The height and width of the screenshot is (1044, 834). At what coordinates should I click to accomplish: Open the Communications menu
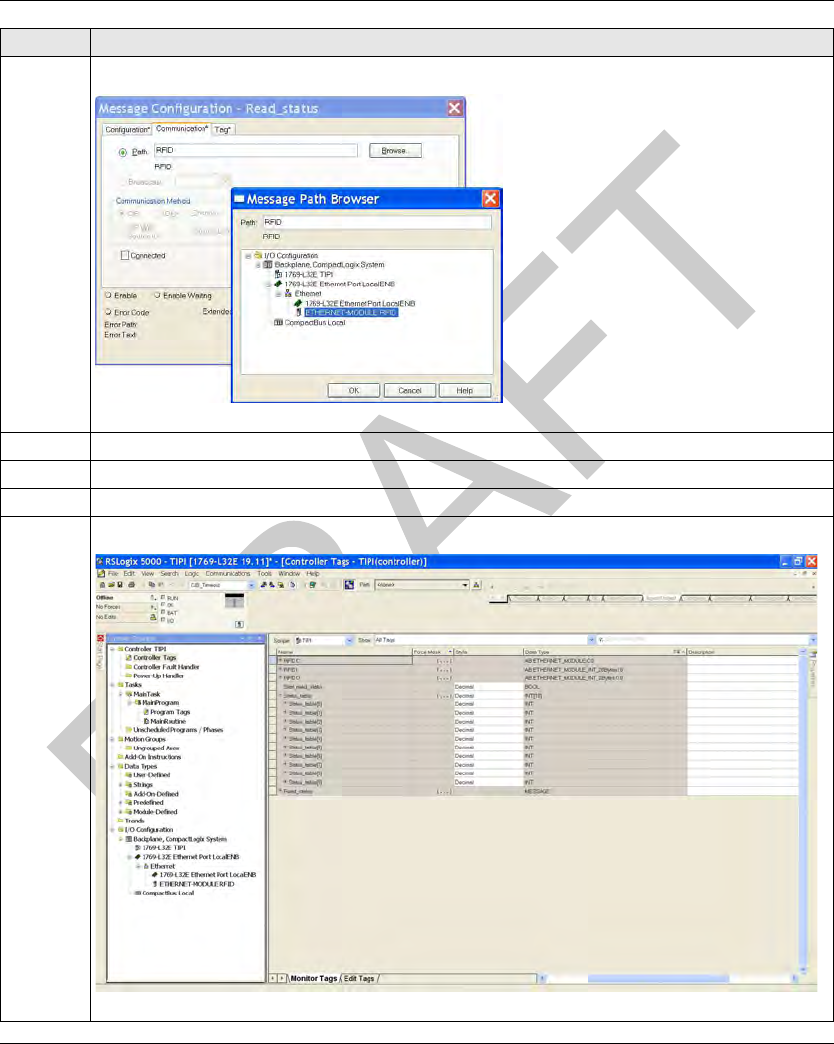coord(228,573)
